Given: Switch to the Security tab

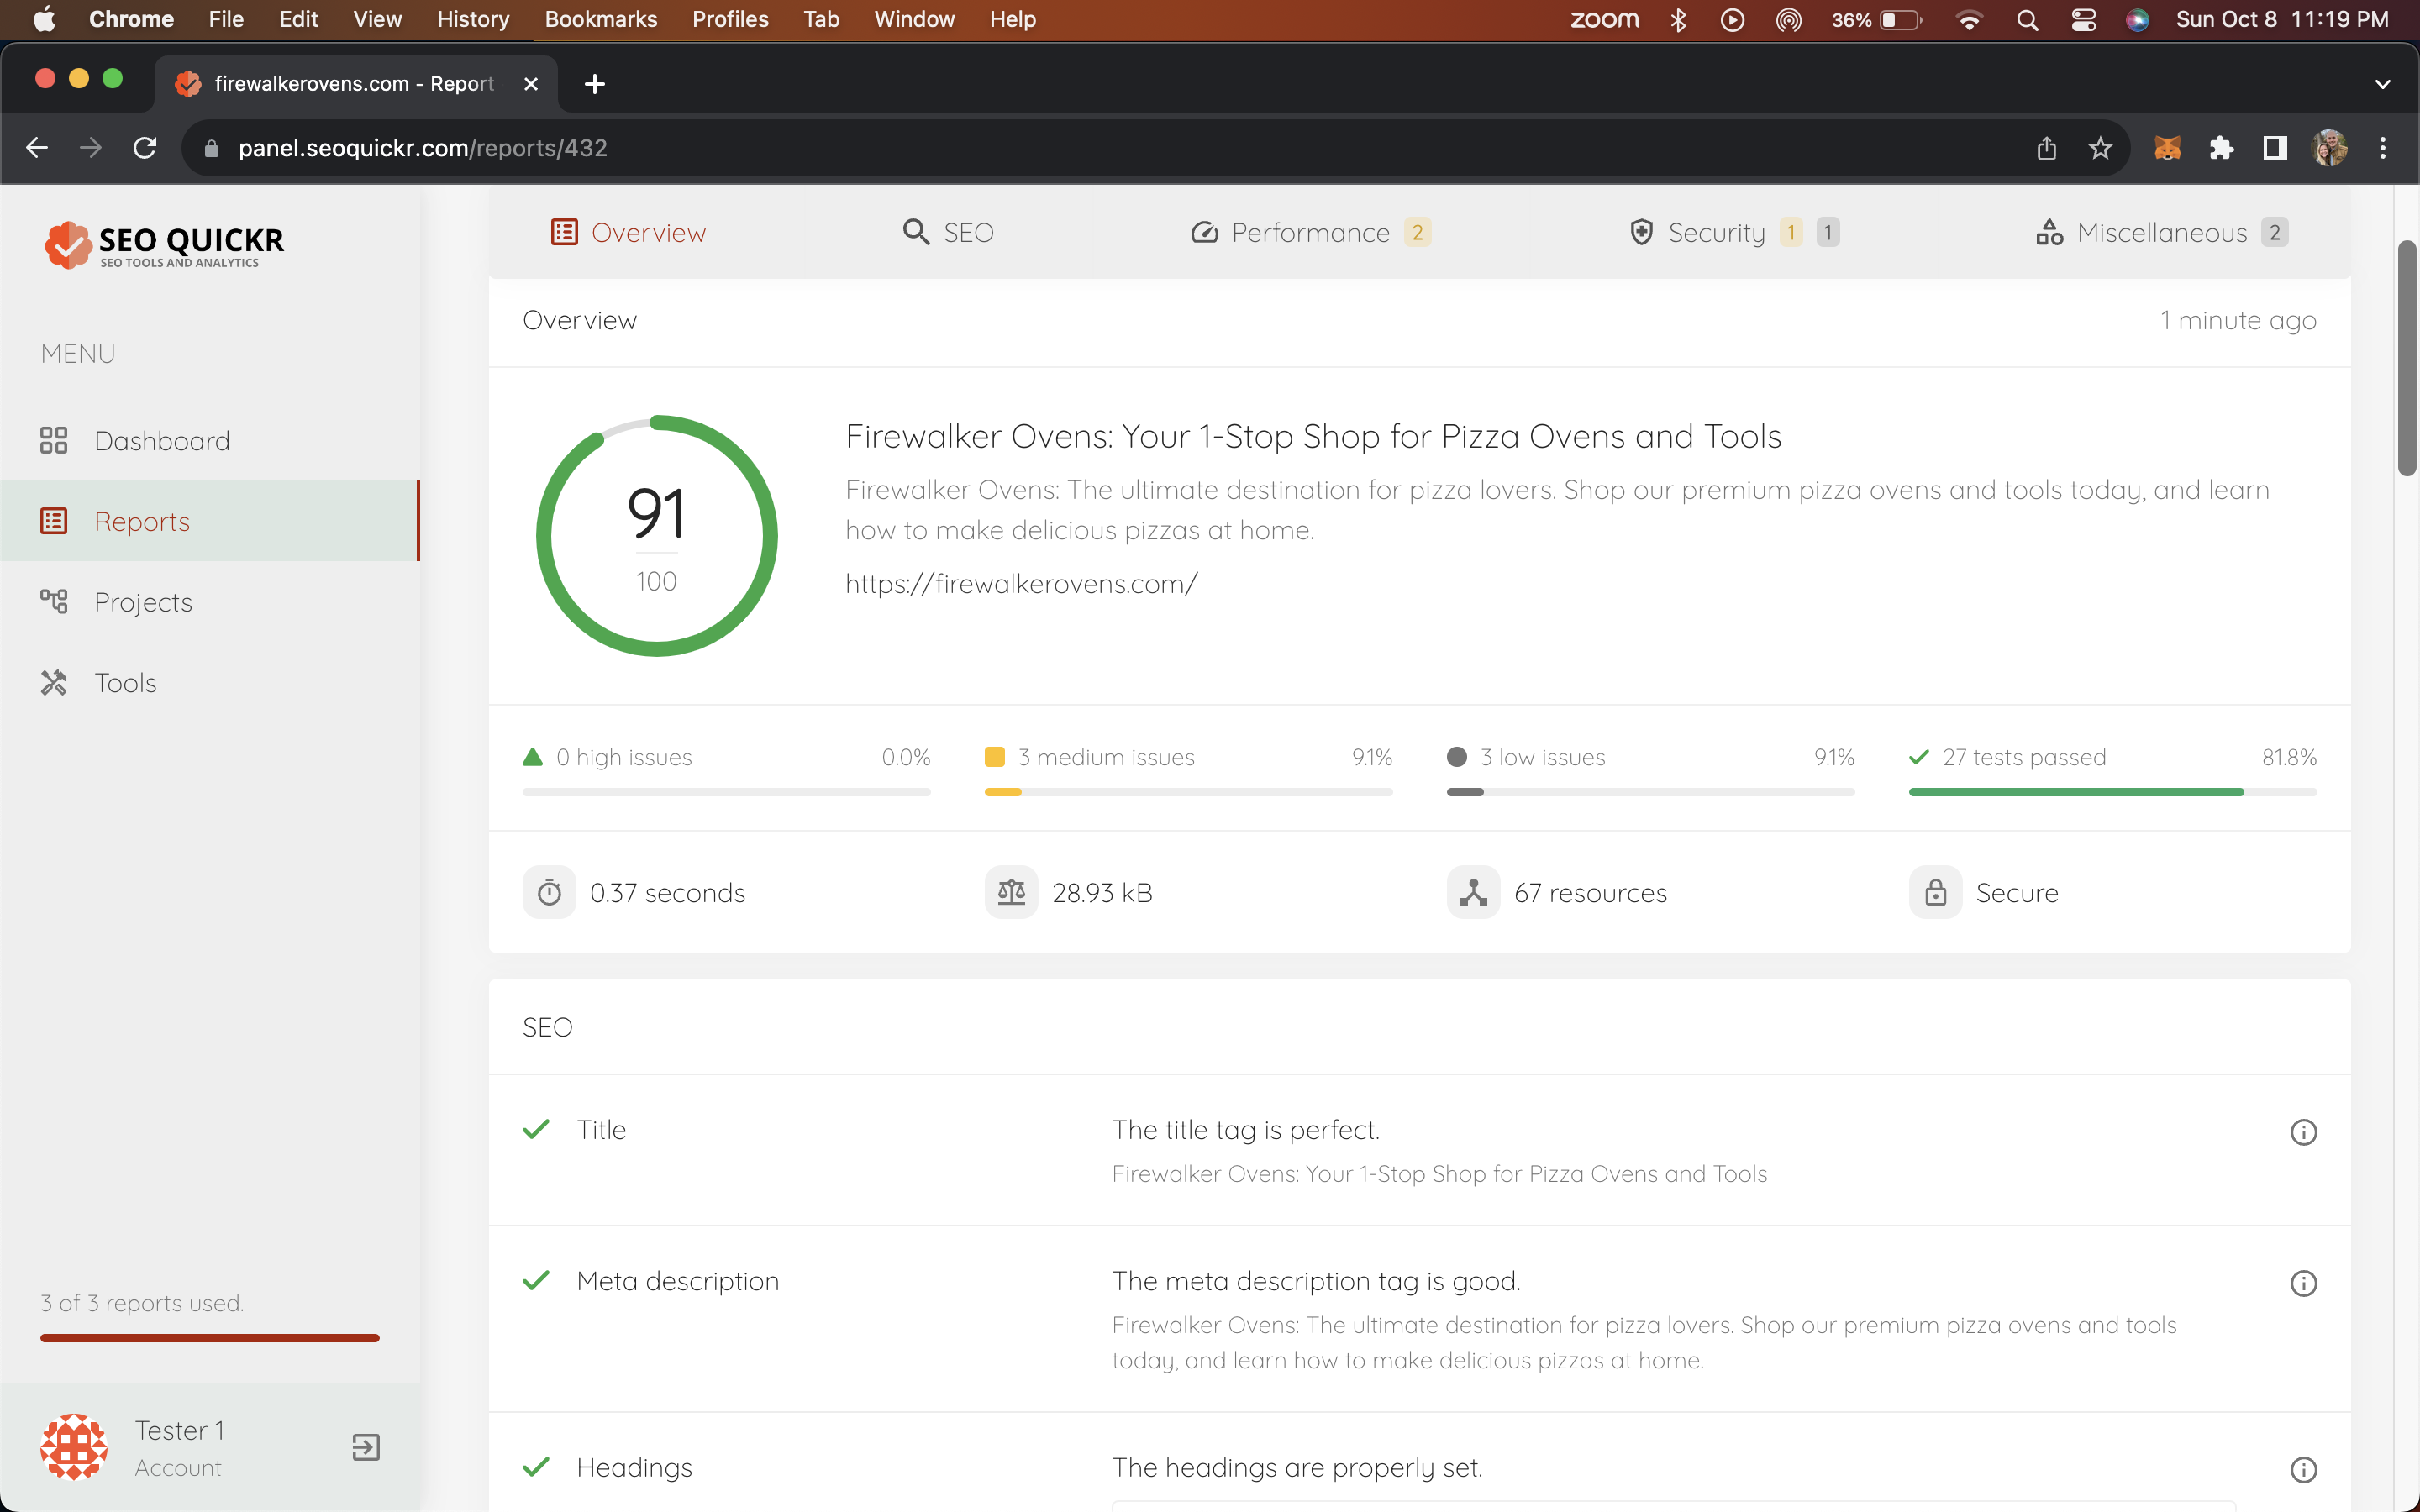Looking at the screenshot, I should (1715, 233).
